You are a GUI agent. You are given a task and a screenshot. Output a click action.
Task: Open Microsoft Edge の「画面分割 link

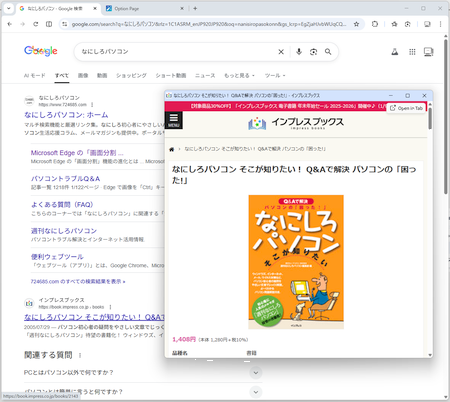pos(77,153)
